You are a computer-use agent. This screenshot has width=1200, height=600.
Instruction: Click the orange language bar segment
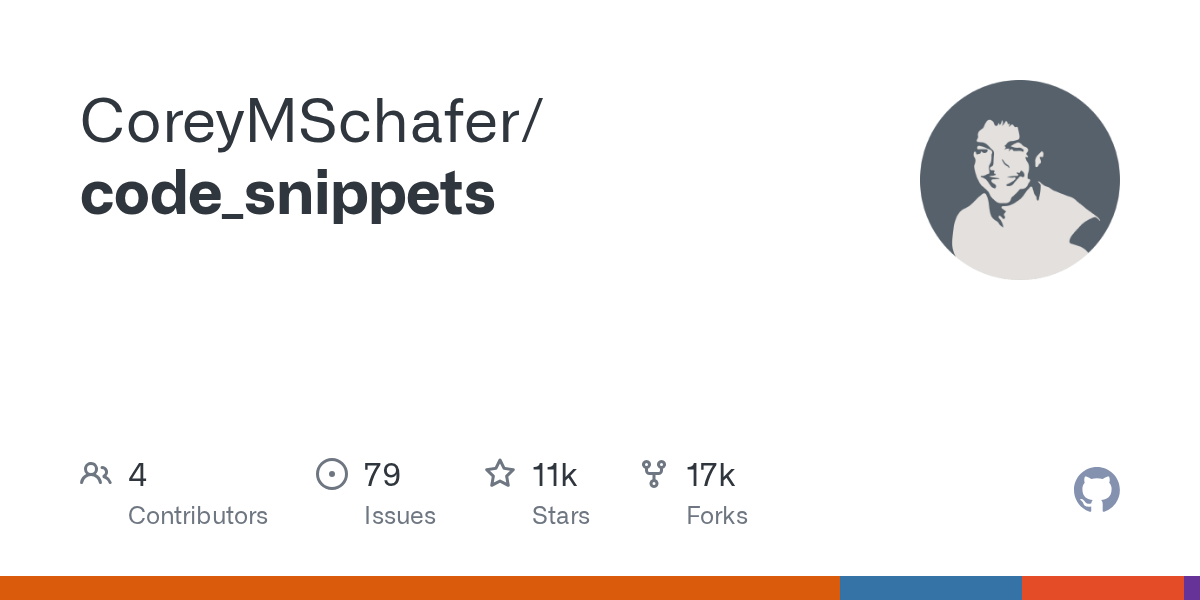coord(420,588)
